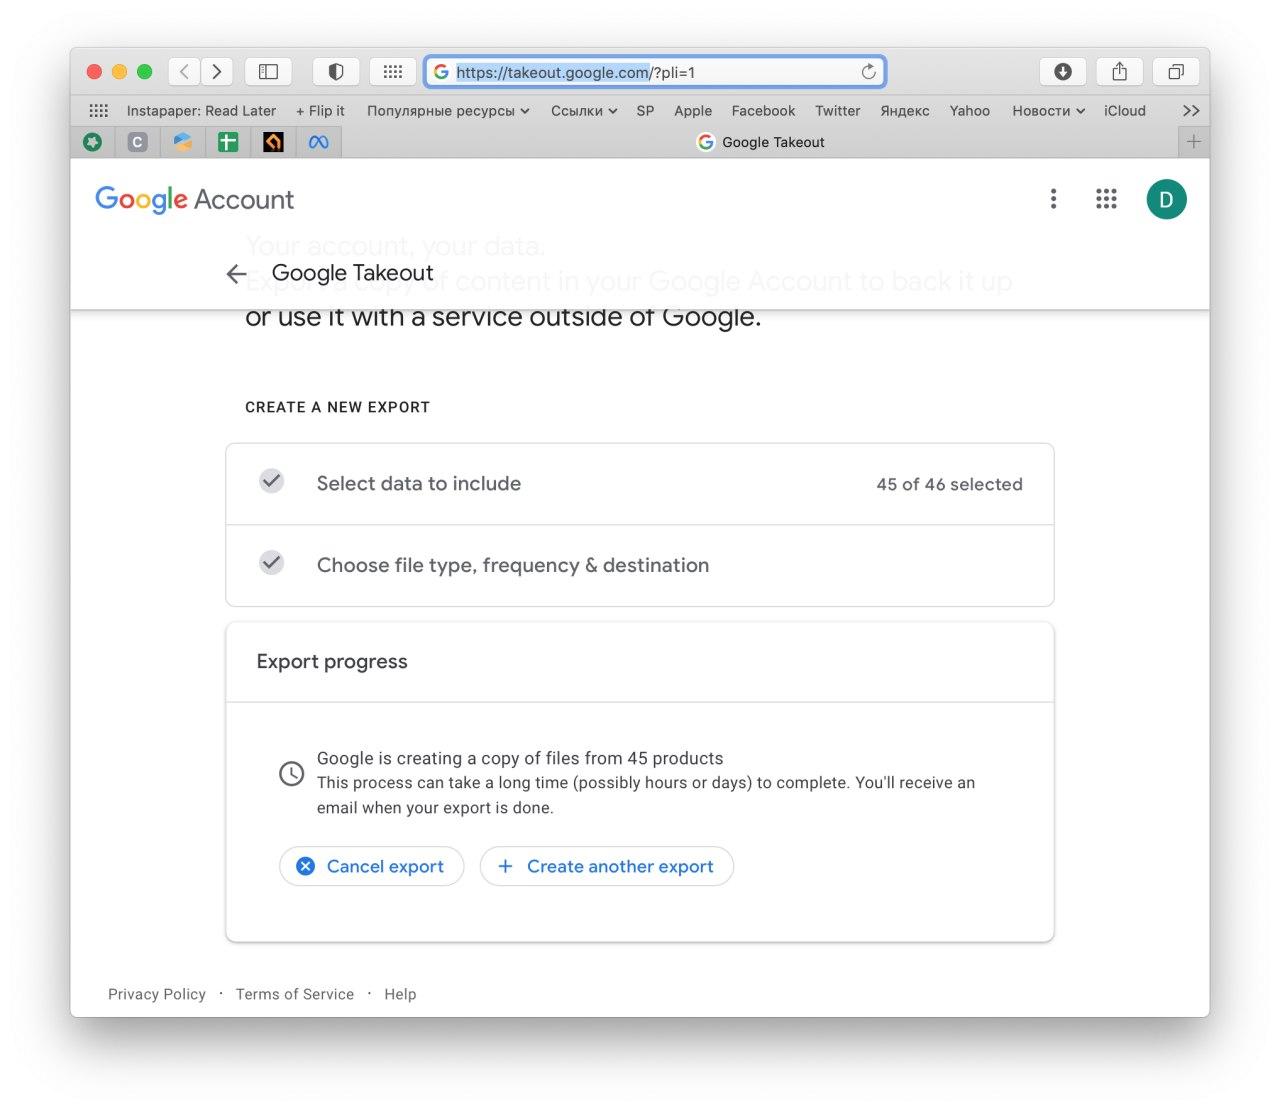Show the Safari sidebar
The height and width of the screenshot is (1110, 1280).
pos(268,72)
